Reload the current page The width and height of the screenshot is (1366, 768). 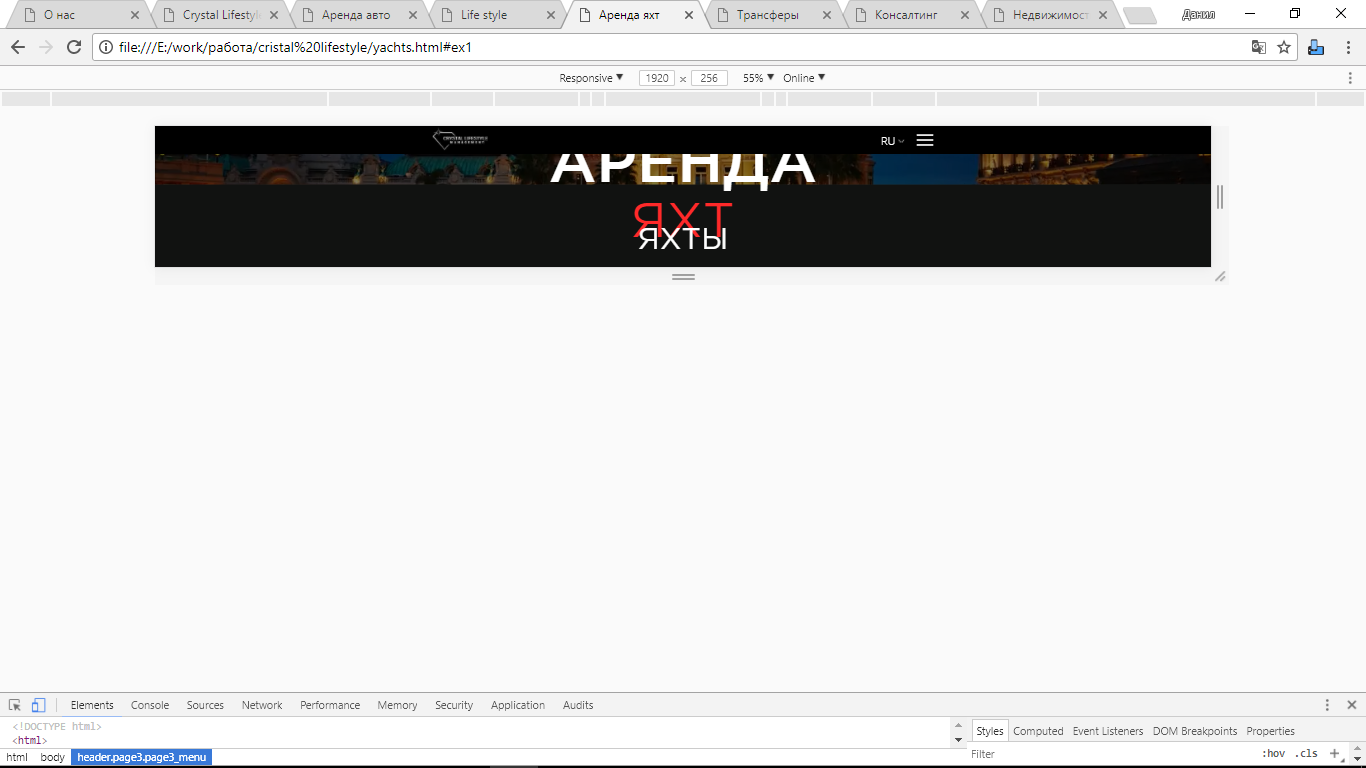click(74, 47)
